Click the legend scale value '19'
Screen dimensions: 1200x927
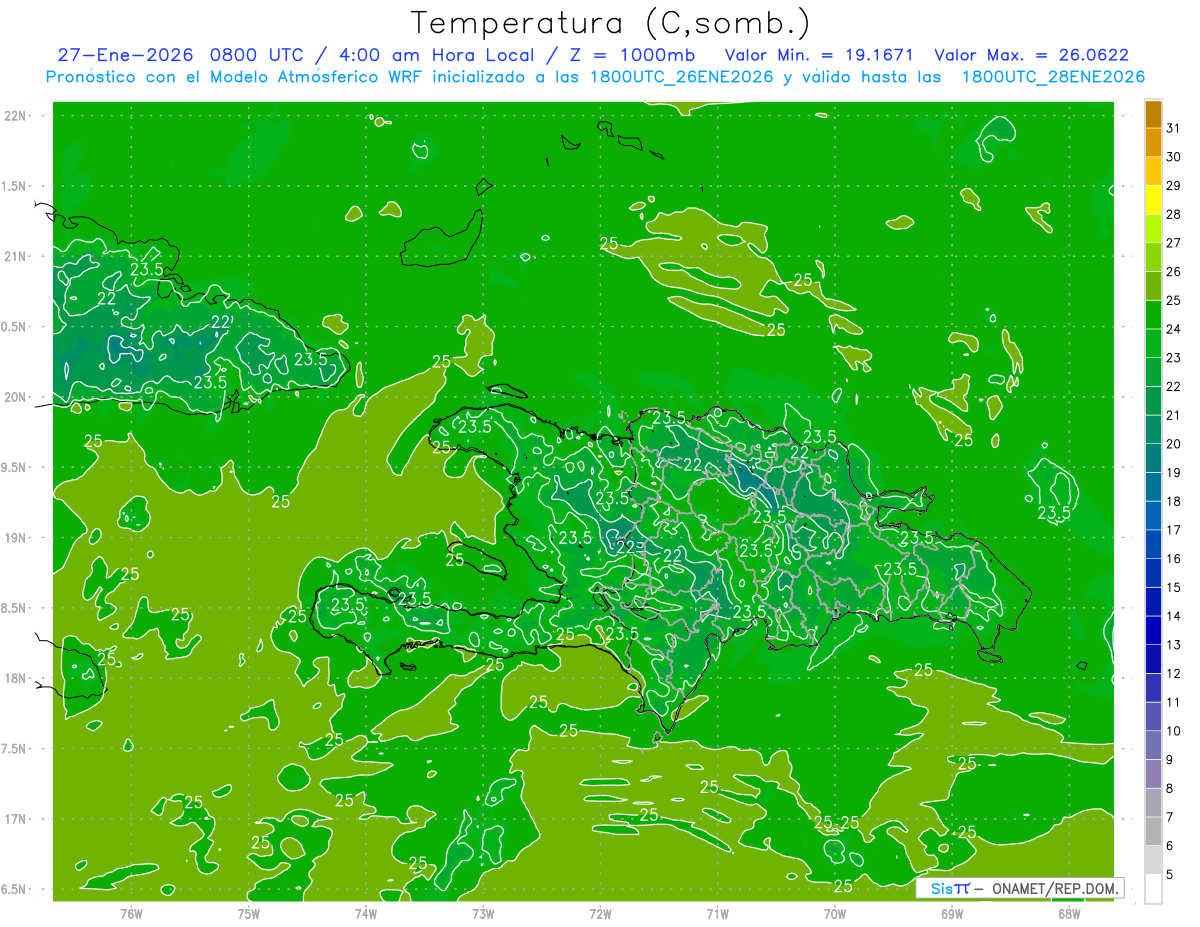1174,472
